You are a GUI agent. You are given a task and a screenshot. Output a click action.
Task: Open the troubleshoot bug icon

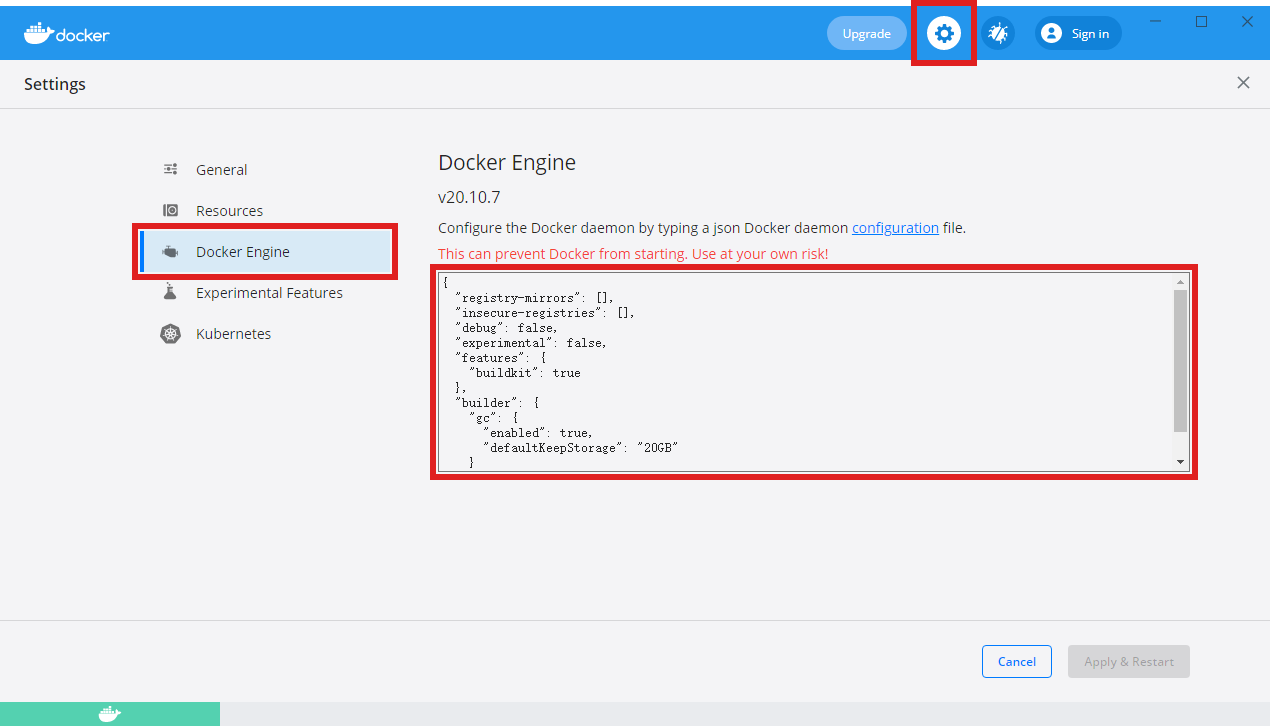[x=998, y=33]
